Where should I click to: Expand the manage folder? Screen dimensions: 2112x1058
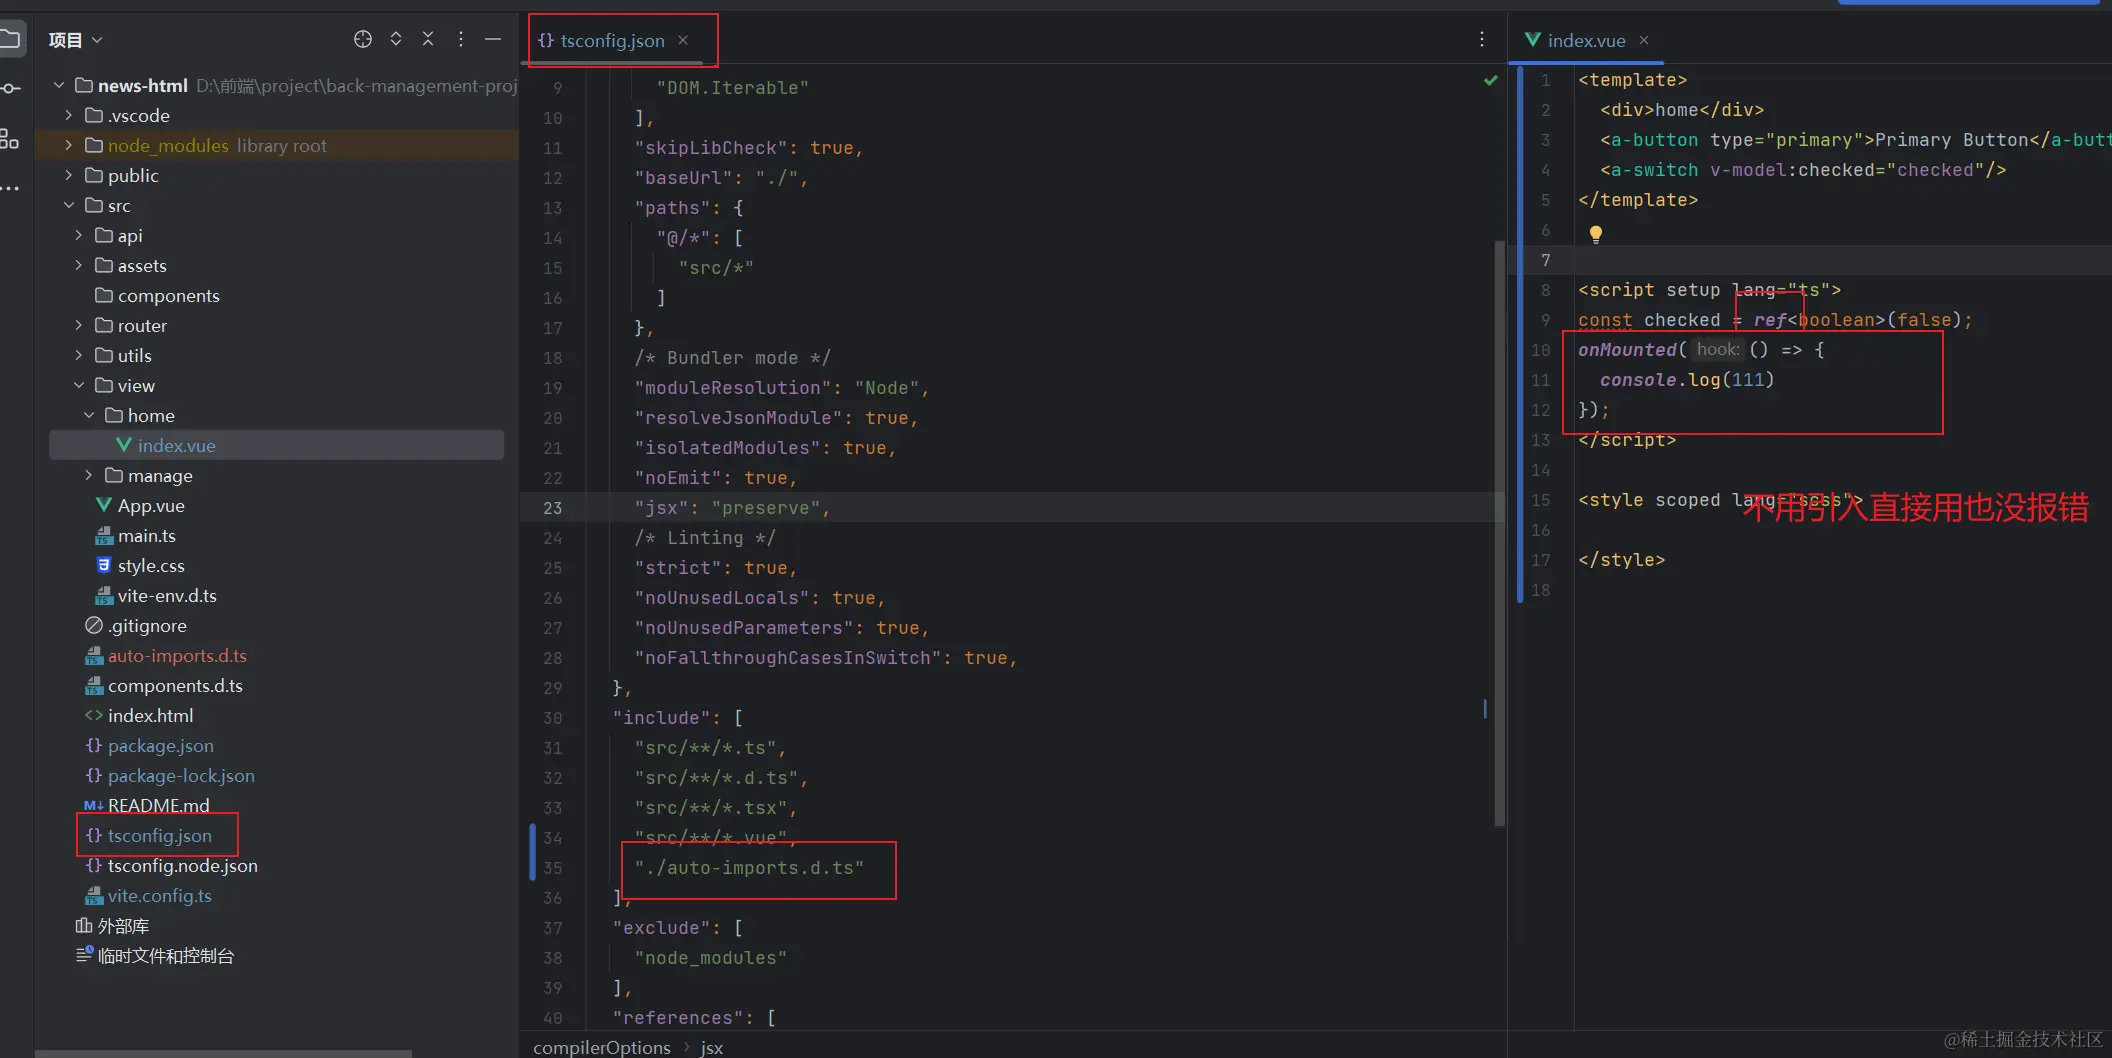pos(88,475)
